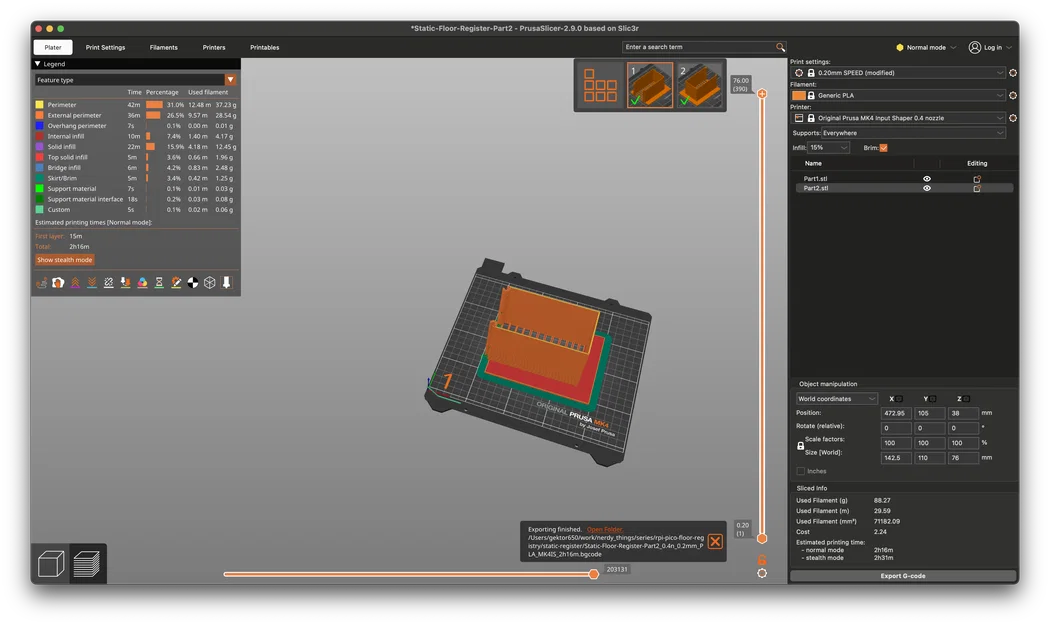Image resolution: width=1050 pixels, height=625 pixels.
Task: Open Printers tab
Action: (x=214, y=48)
